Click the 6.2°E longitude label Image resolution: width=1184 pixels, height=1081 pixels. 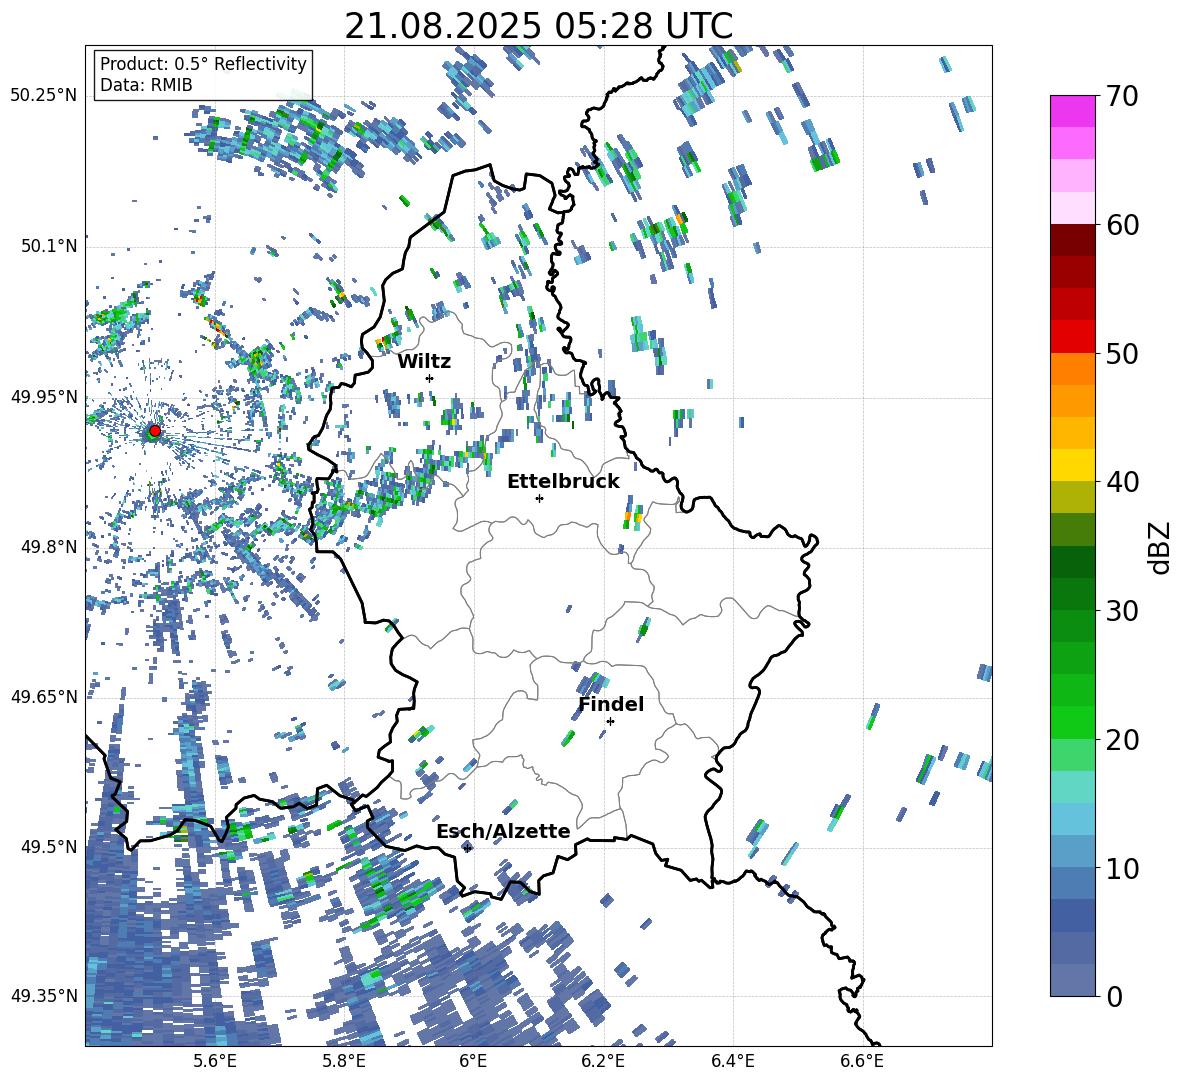[x=603, y=1061]
